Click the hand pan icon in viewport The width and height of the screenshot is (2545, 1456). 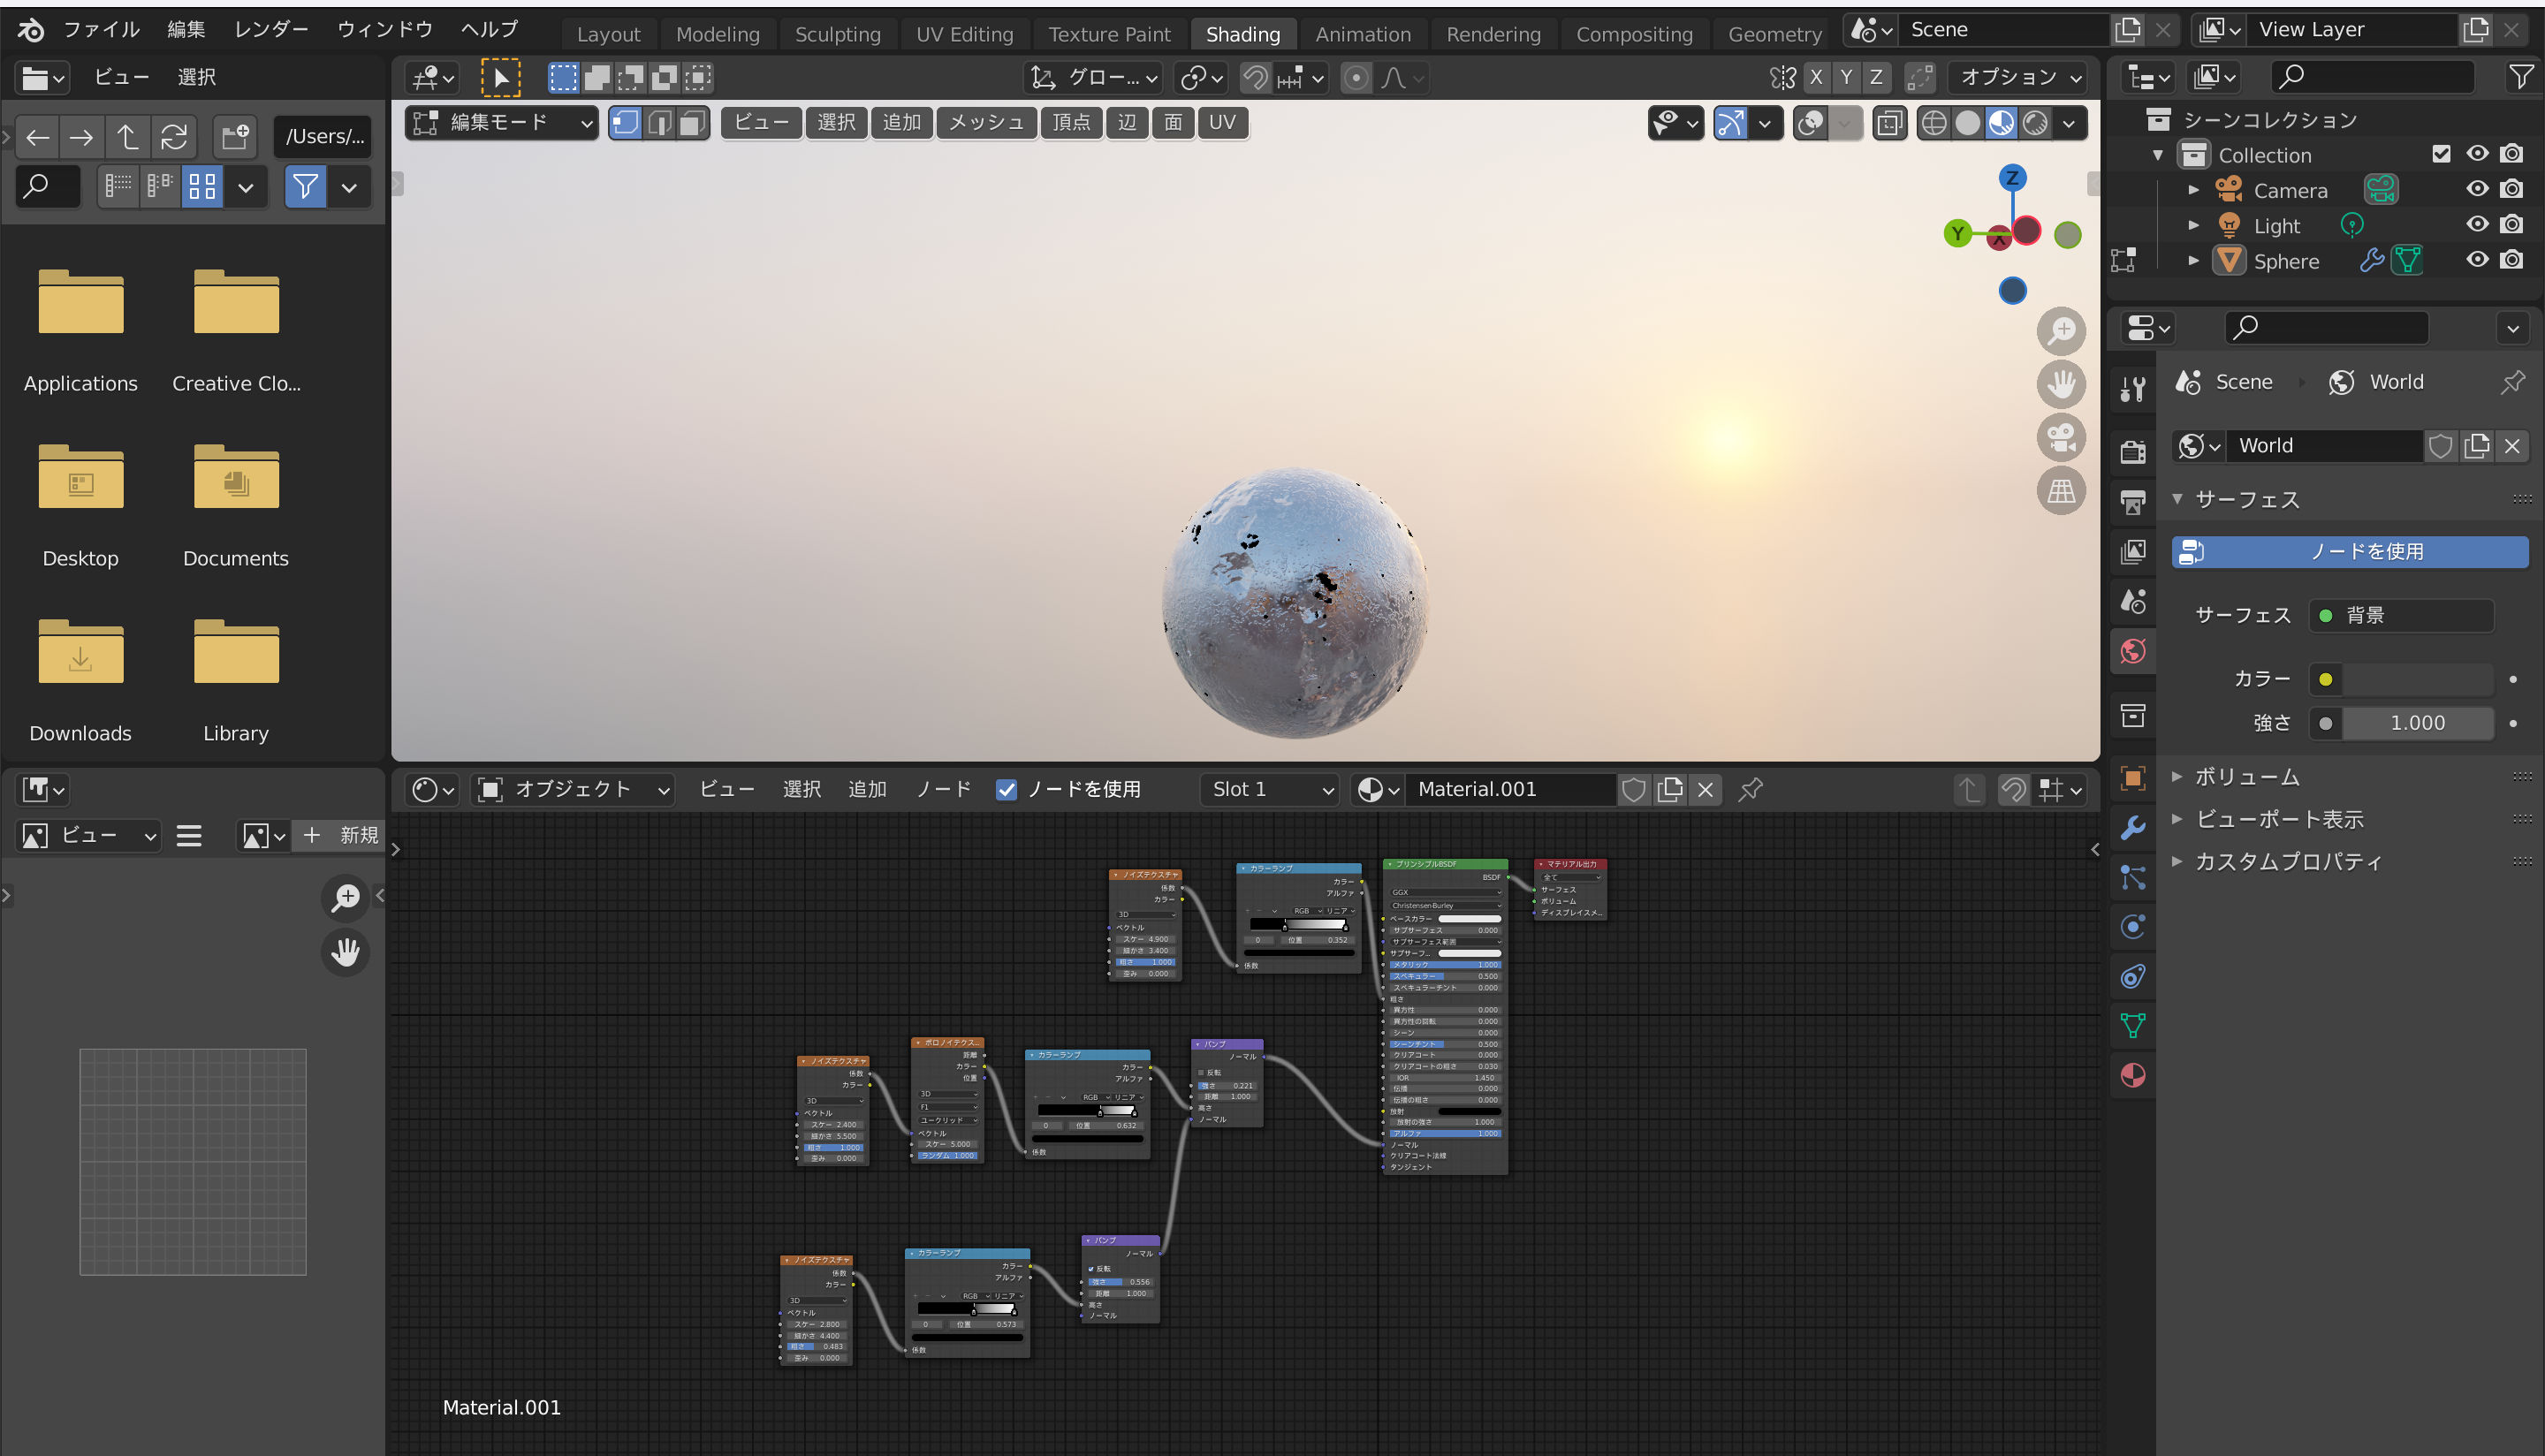[2061, 384]
